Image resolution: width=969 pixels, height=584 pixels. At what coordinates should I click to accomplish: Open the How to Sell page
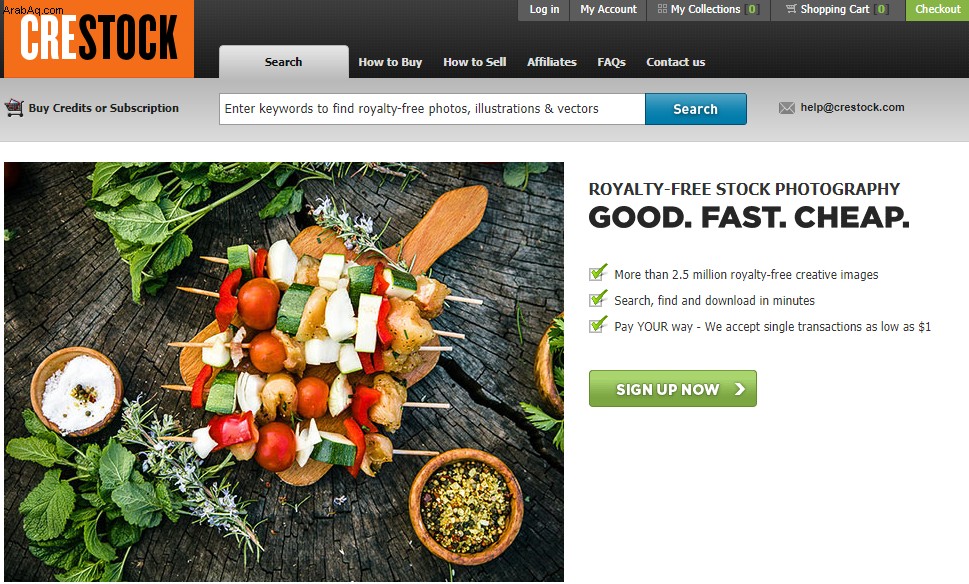(x=475, y=62)
